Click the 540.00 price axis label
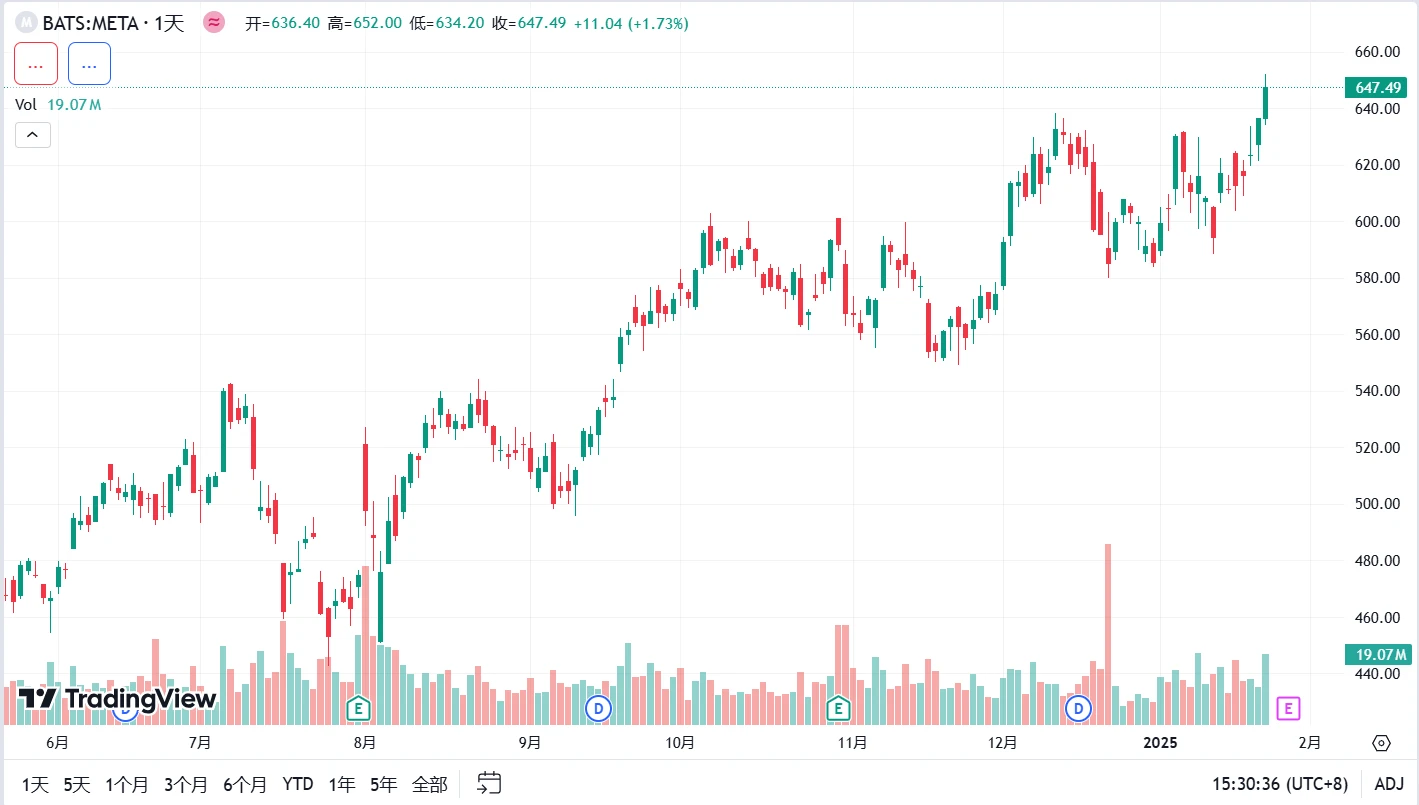Viewport: 1419px width, 805px height. coord(1377,391)
